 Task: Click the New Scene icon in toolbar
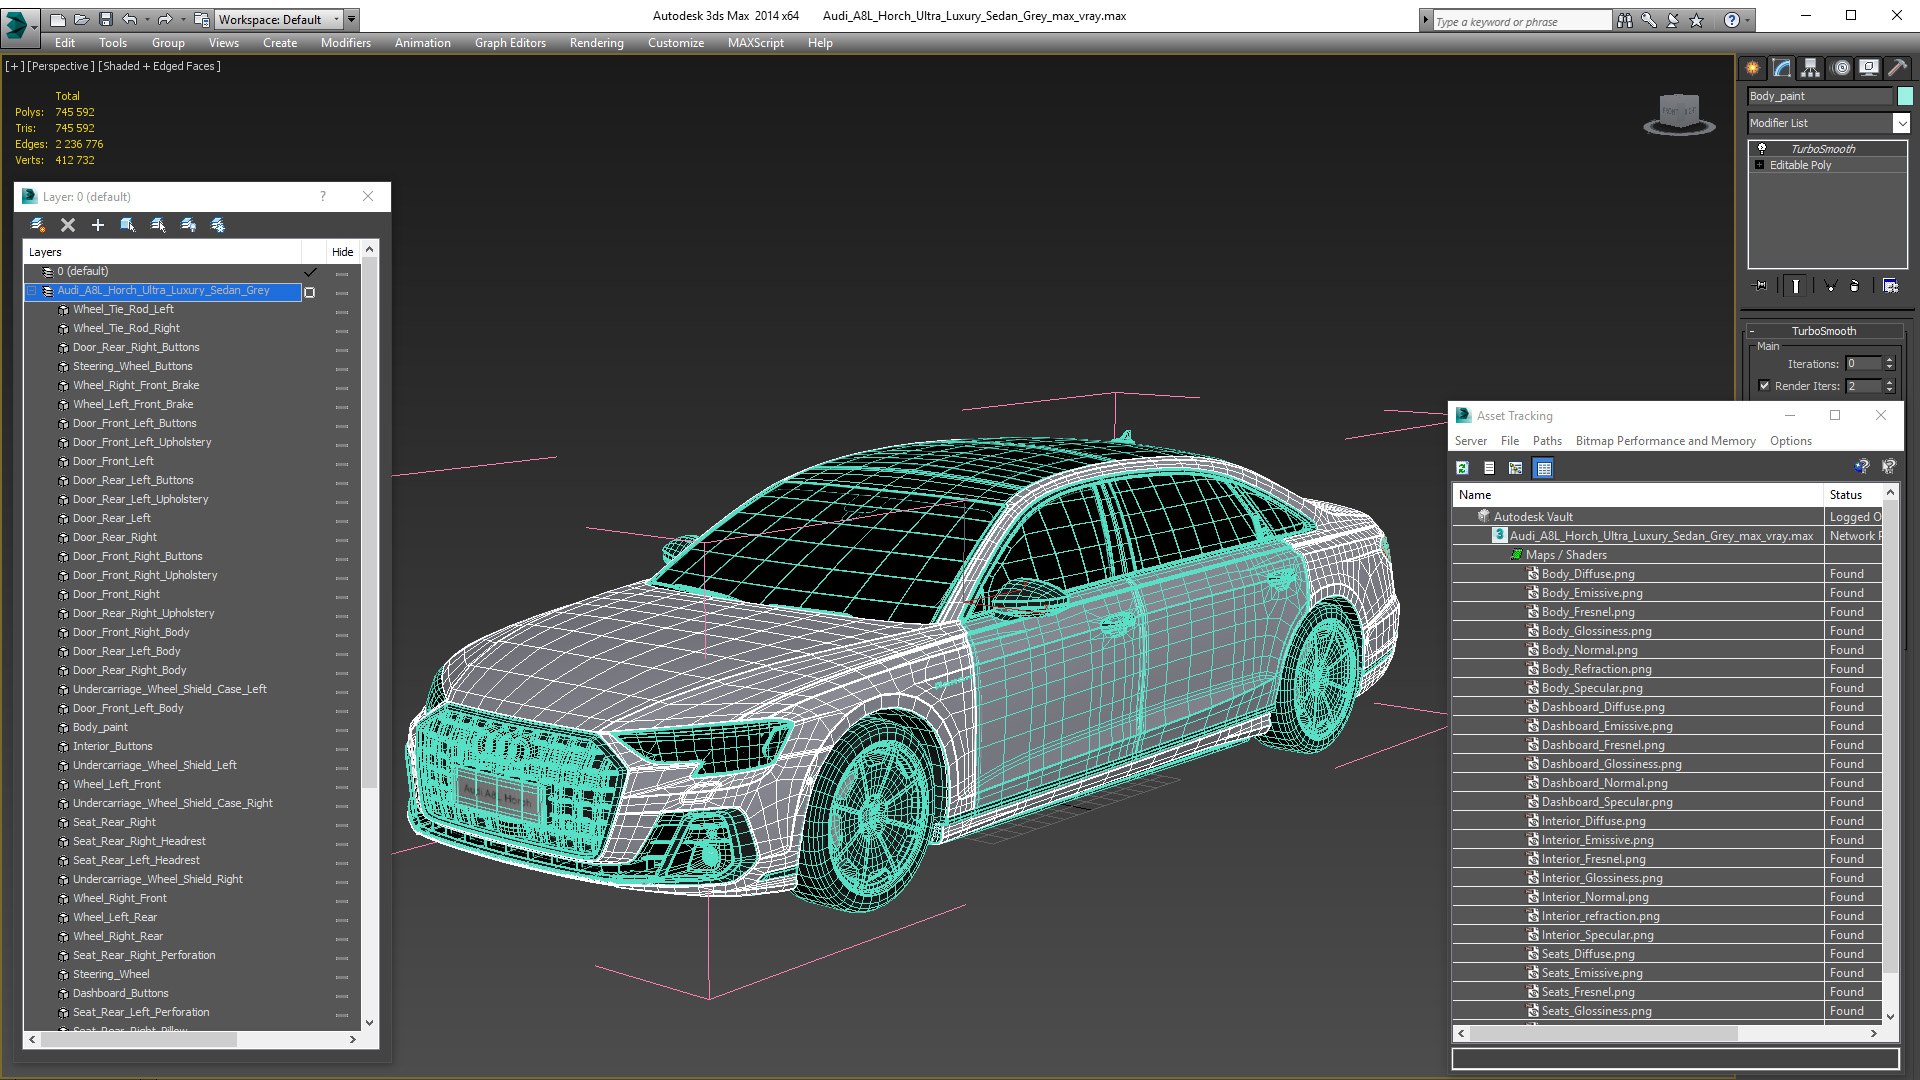[x=58, y=19]
